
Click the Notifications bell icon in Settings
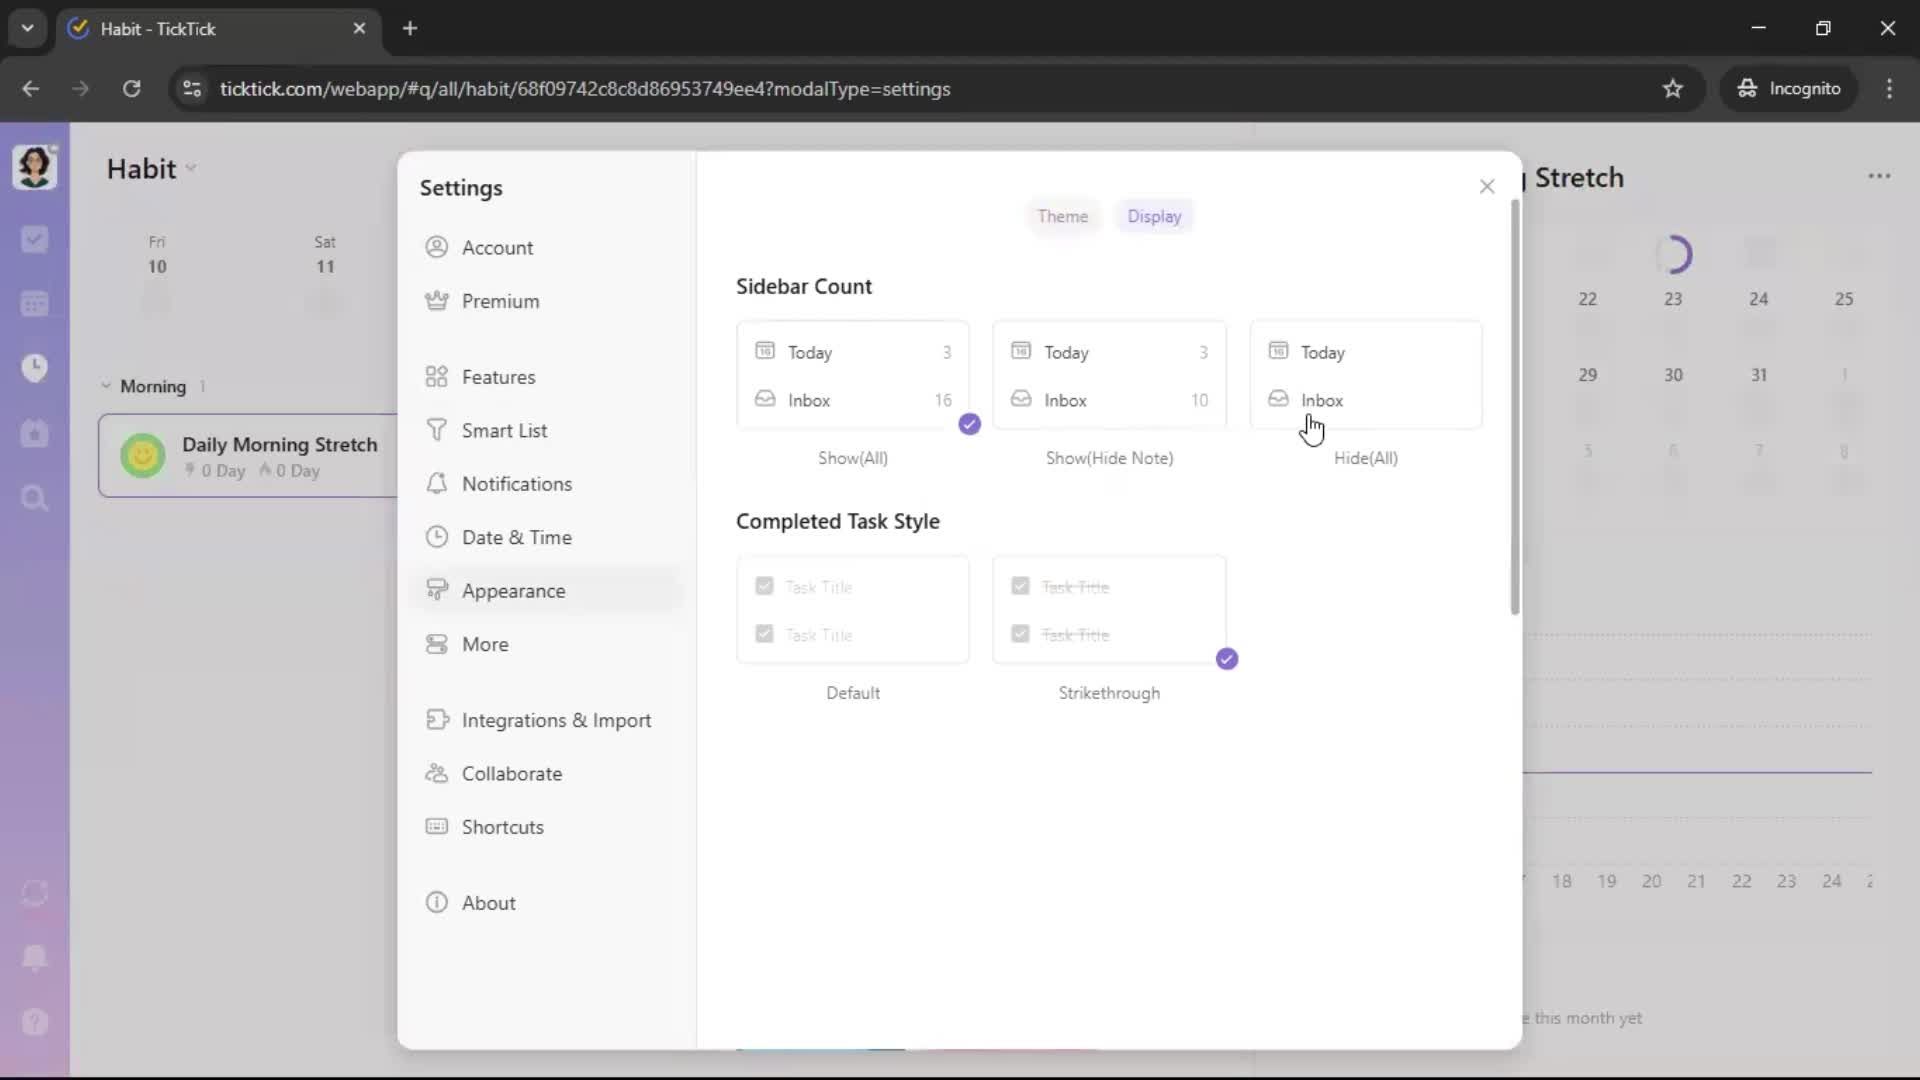tap(436, 484)
